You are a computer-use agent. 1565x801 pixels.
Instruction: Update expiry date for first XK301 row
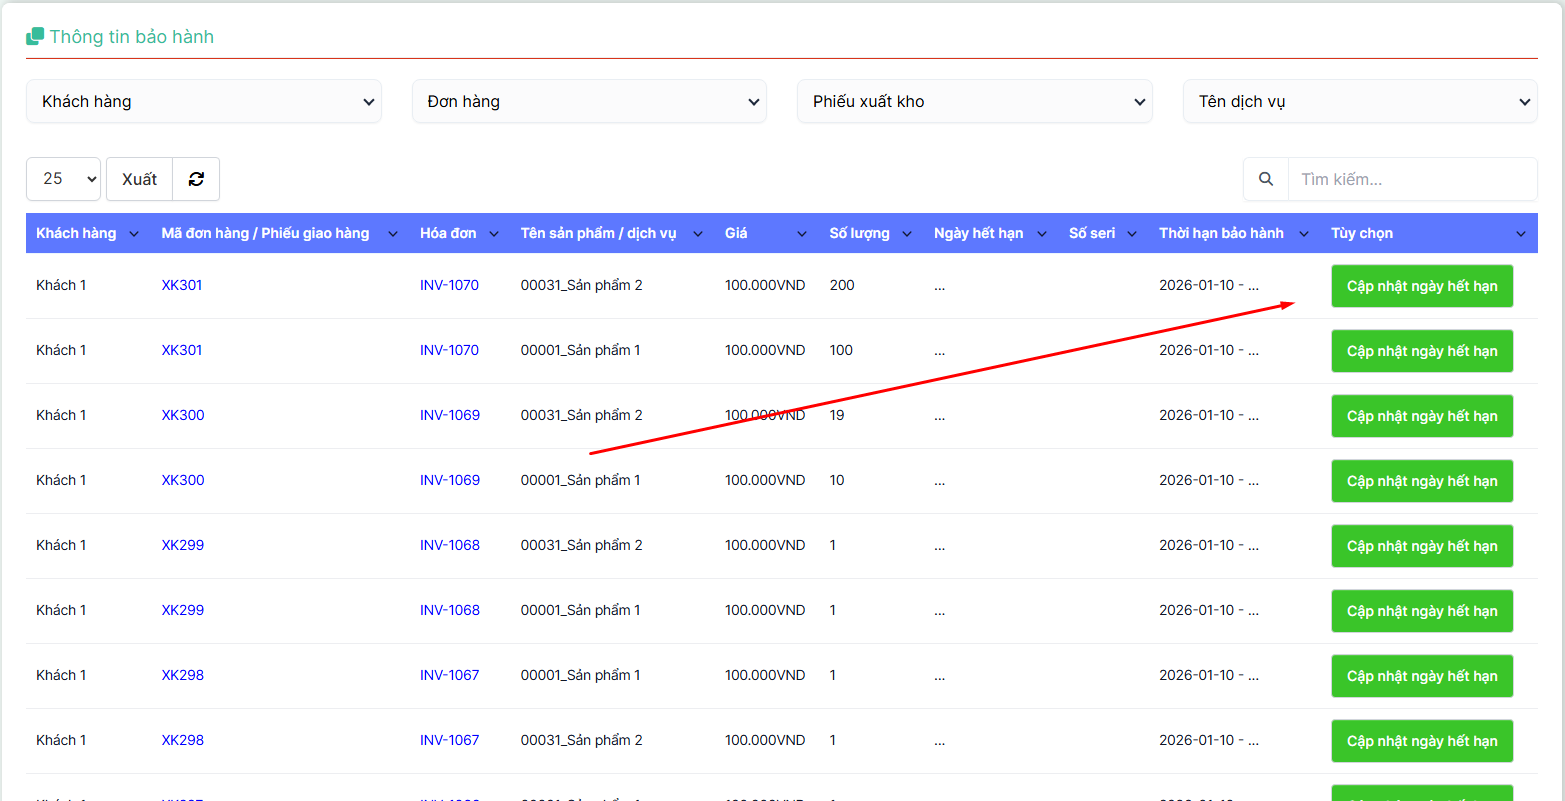(x=1421, y=286)
